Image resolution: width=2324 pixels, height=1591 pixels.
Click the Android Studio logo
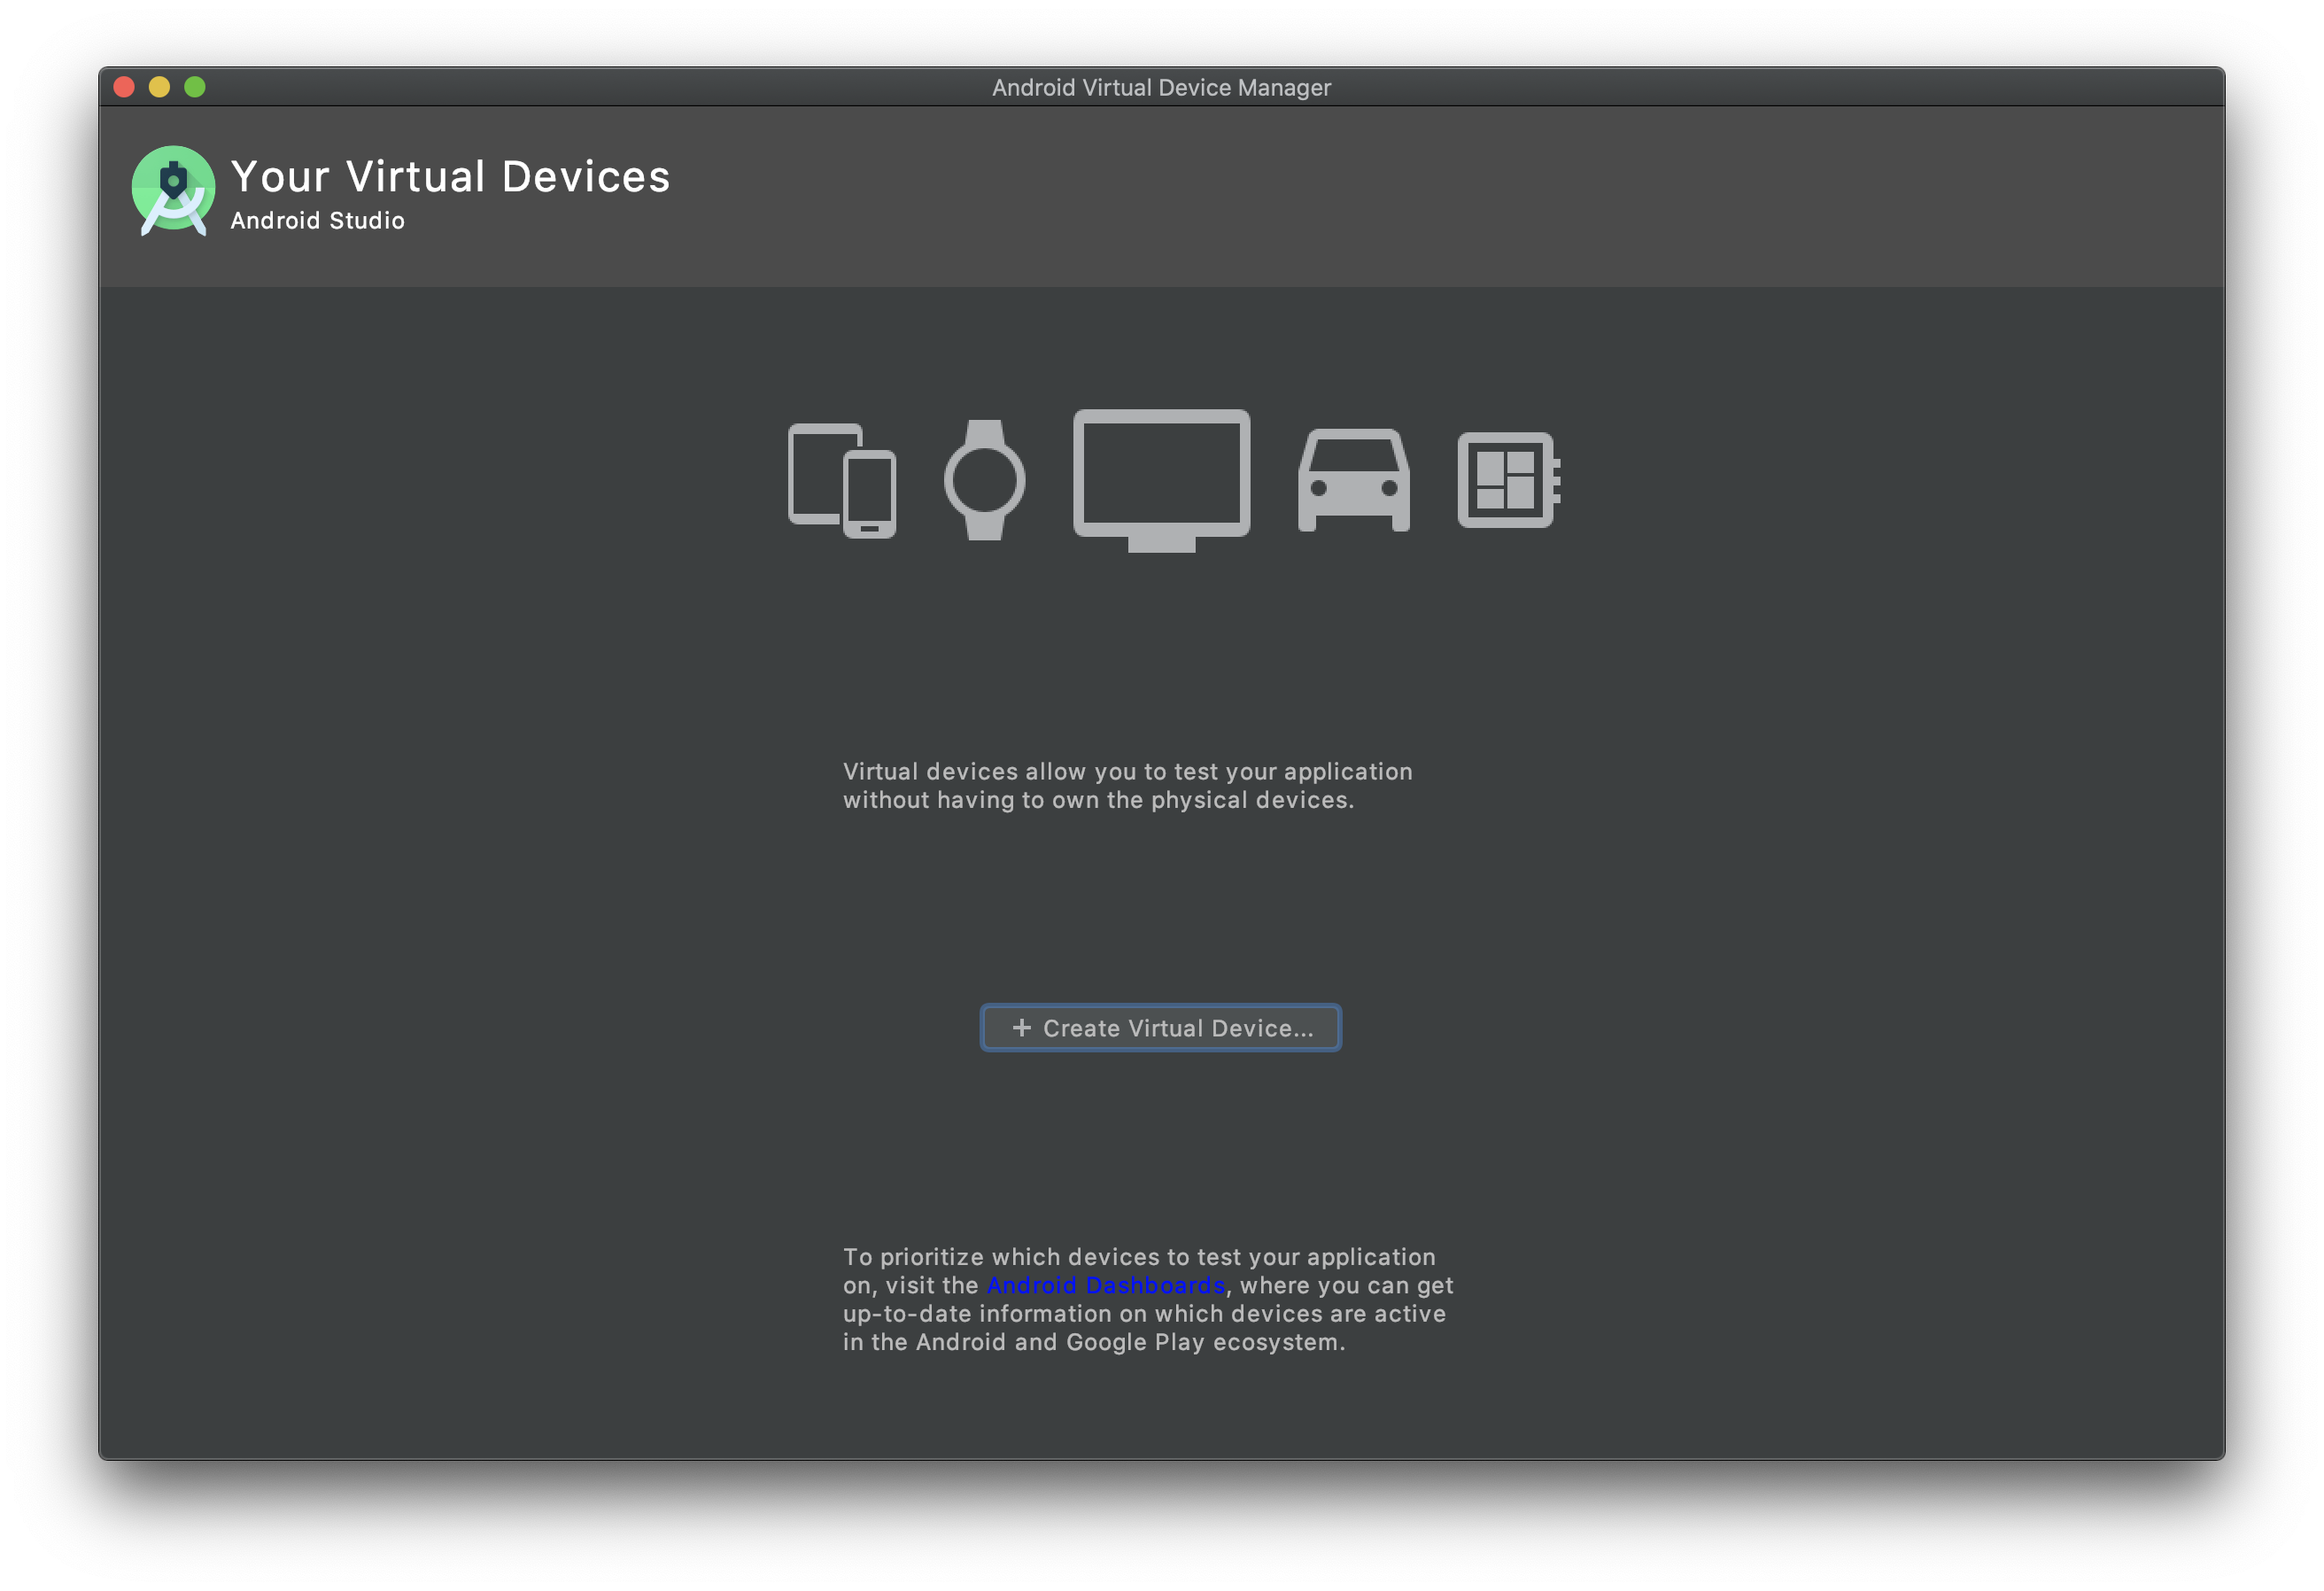[173, 190]
